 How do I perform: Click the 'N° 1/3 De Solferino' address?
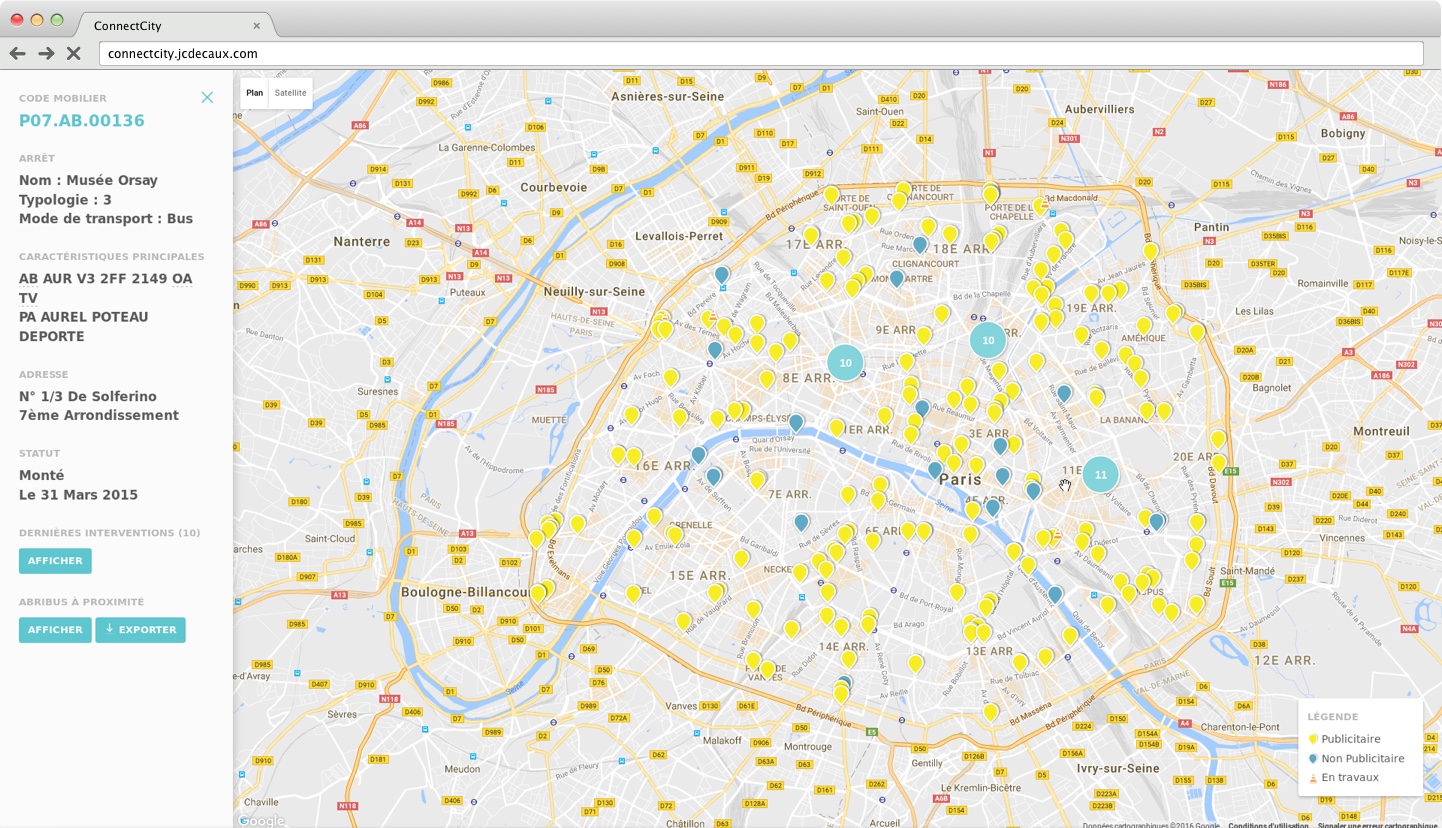tap(88, 397)
